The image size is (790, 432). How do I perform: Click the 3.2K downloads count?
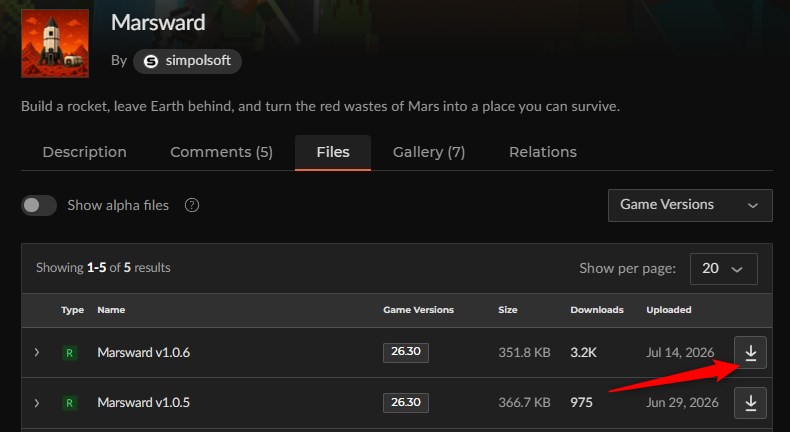(x=583, y=352)
